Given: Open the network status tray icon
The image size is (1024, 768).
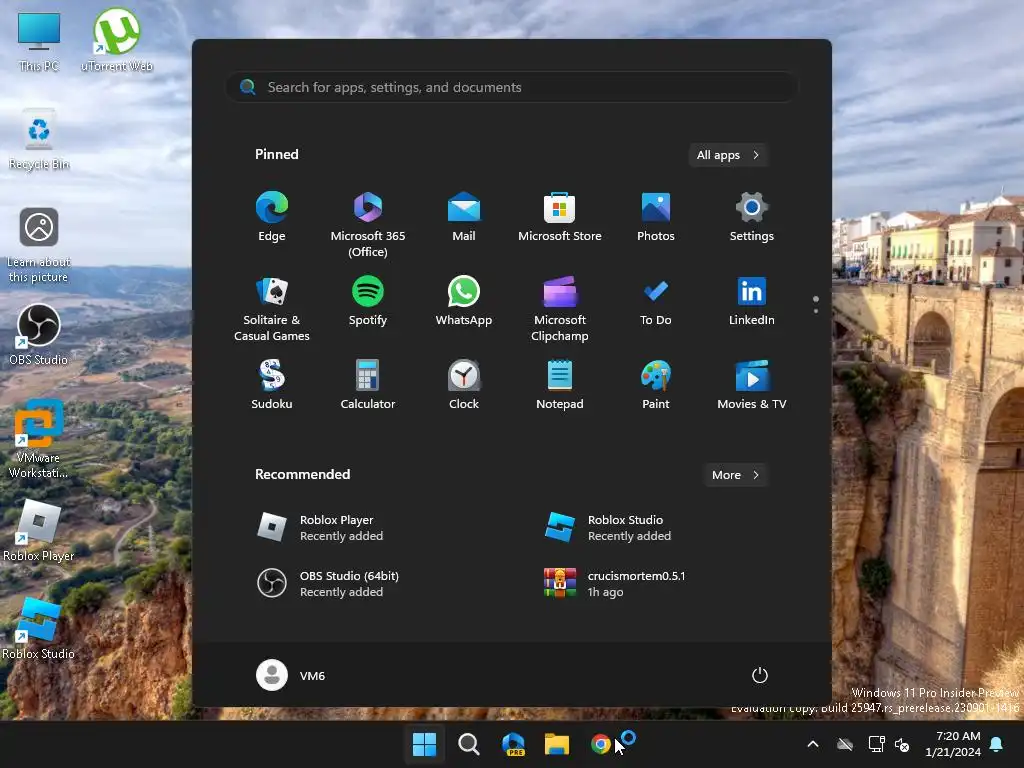Looking at the screenshot, I should pos(876,744).
